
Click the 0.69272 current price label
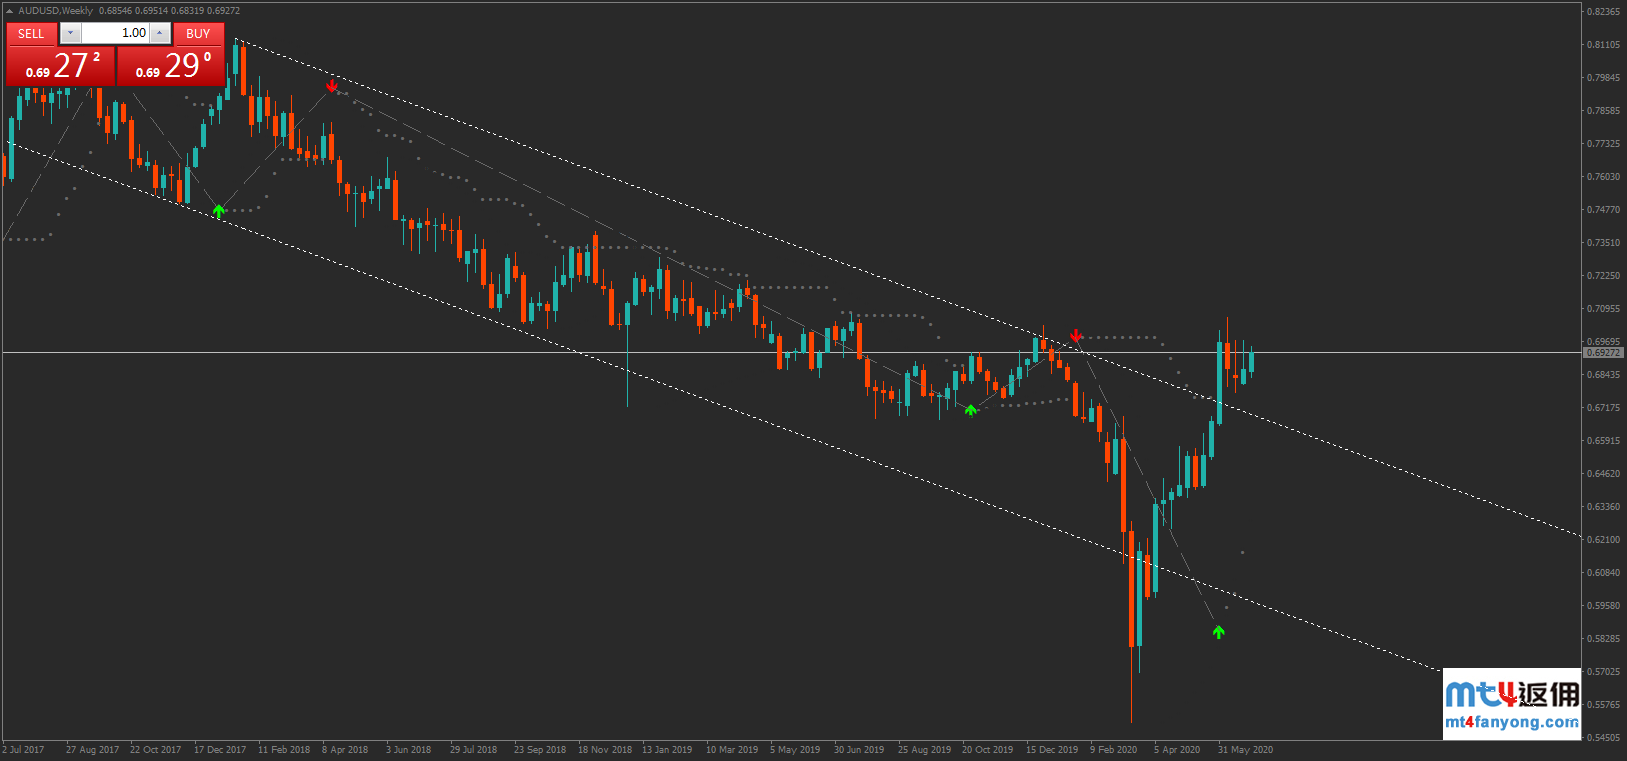[1603, 353]
